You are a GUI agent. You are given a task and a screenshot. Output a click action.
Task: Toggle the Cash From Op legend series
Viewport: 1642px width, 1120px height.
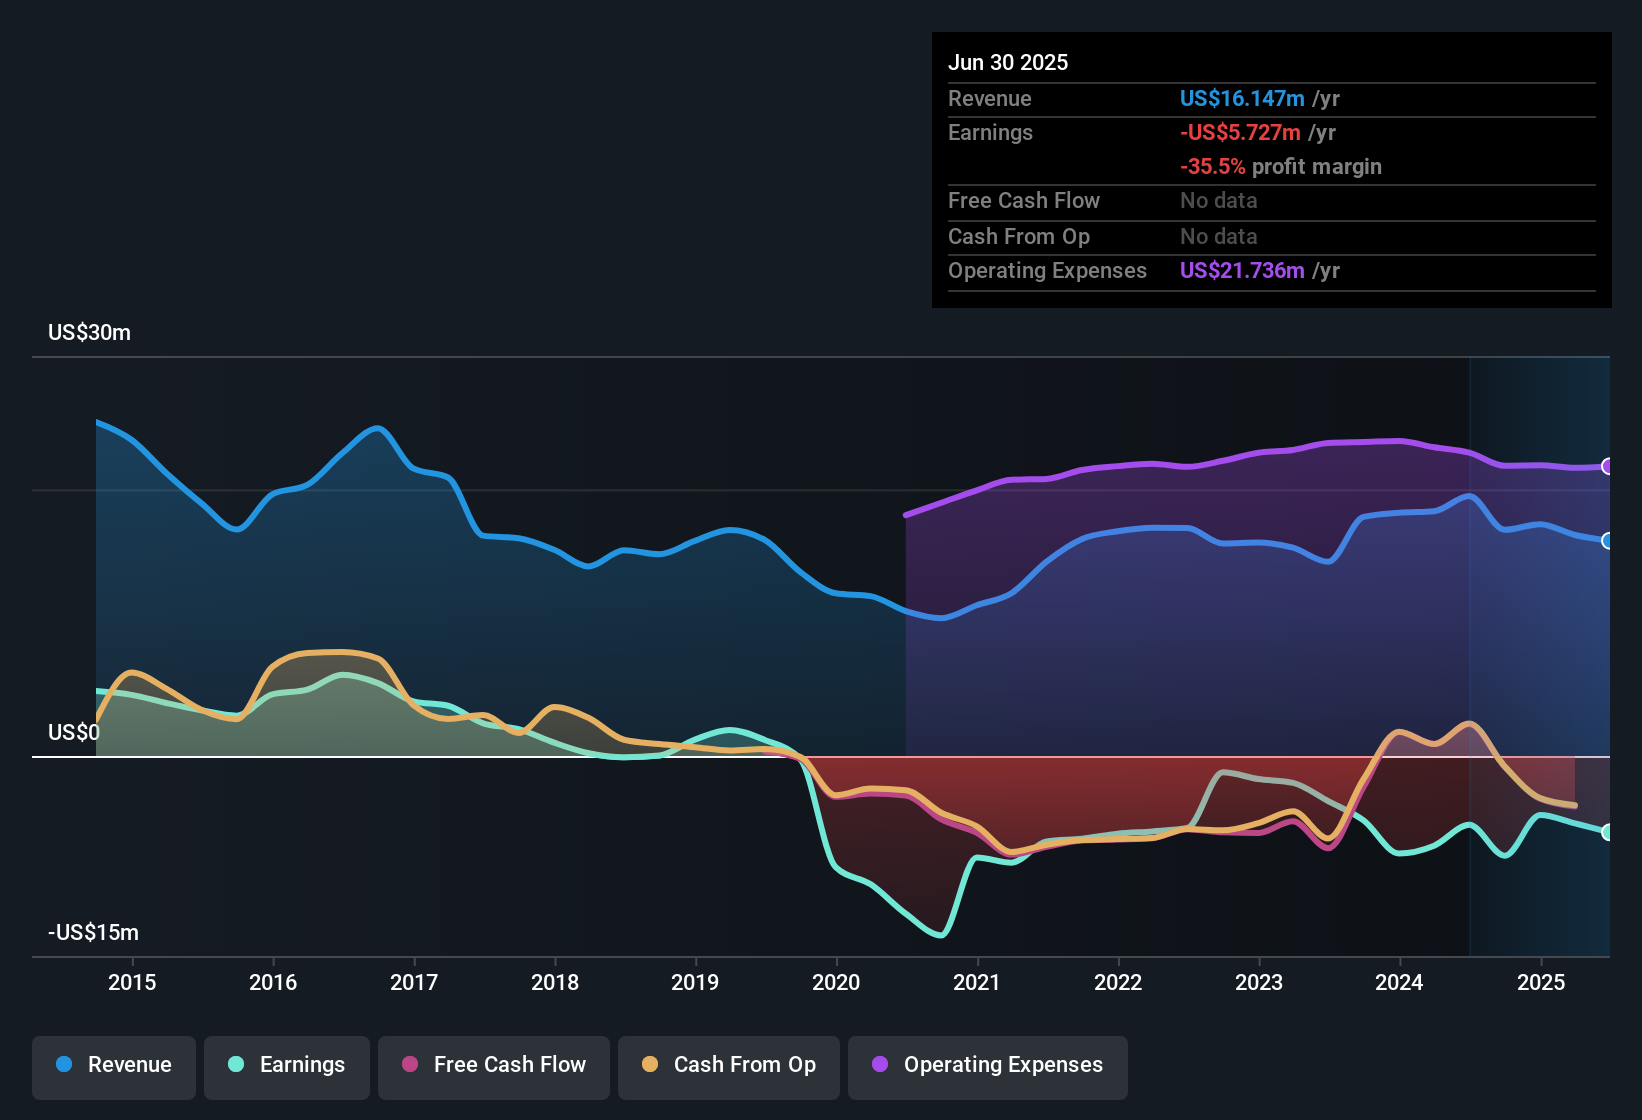pos(729,1066)
